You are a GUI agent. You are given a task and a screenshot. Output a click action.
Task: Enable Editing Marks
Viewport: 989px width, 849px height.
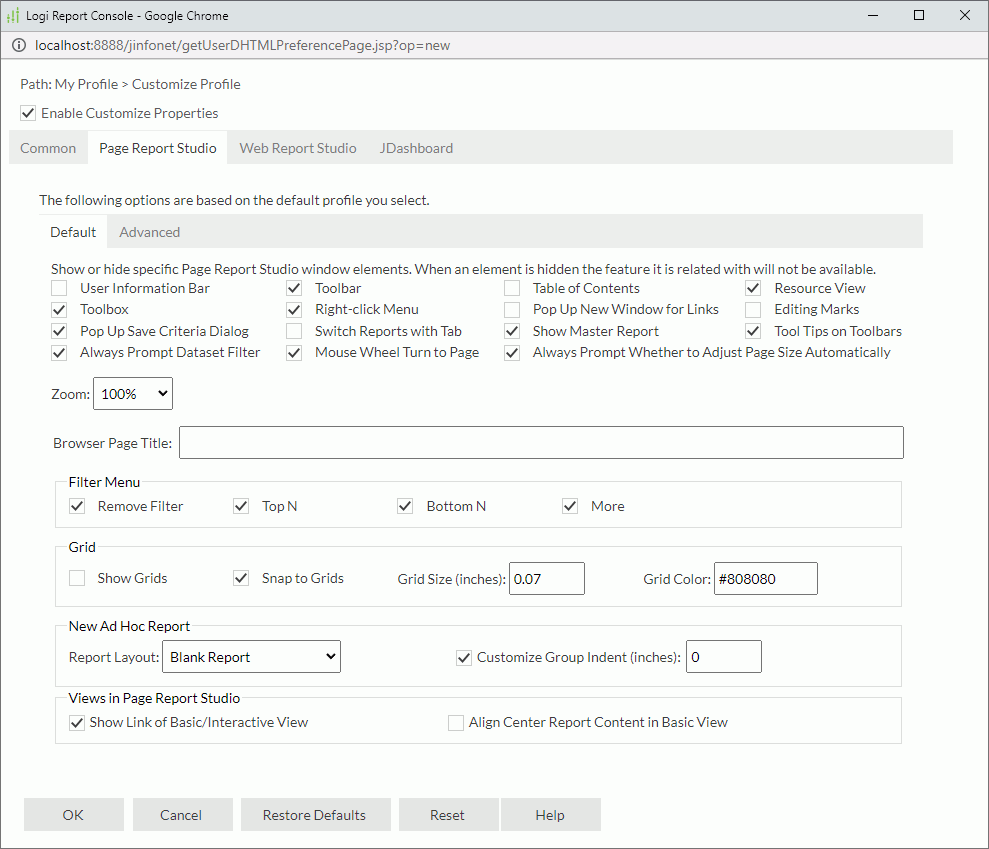[x=752, y=309]
